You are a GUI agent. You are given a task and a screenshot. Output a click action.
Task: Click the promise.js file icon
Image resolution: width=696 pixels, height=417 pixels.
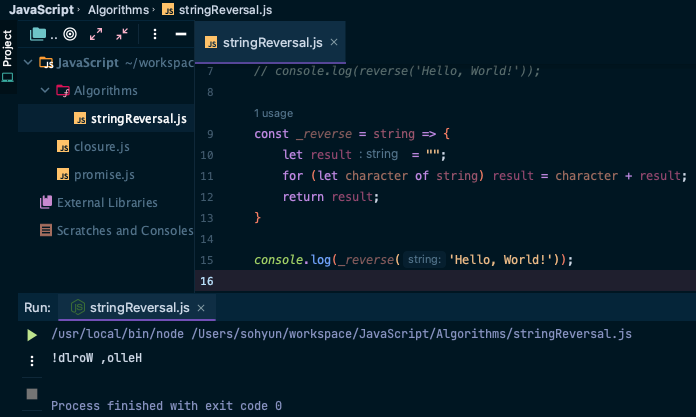[63, 175]
